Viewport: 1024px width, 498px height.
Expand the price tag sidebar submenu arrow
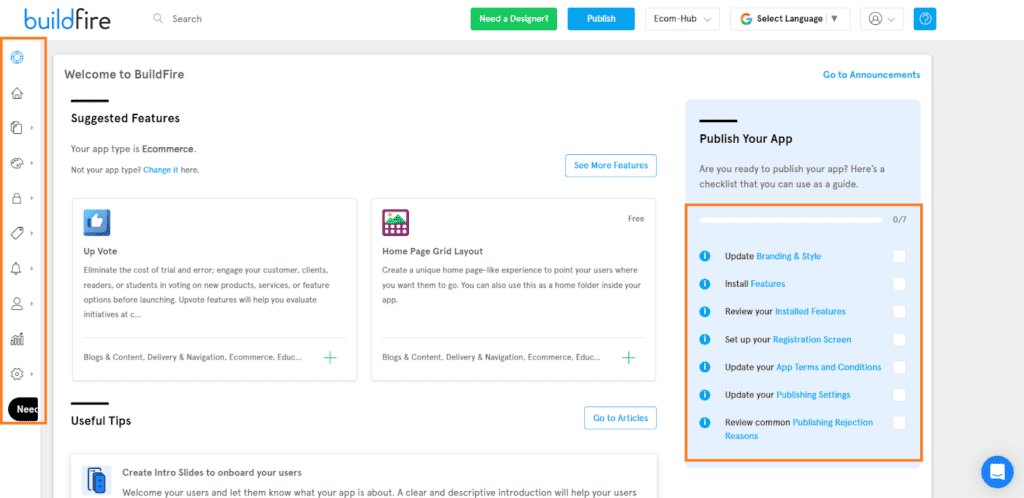click(x=32, y=233)
